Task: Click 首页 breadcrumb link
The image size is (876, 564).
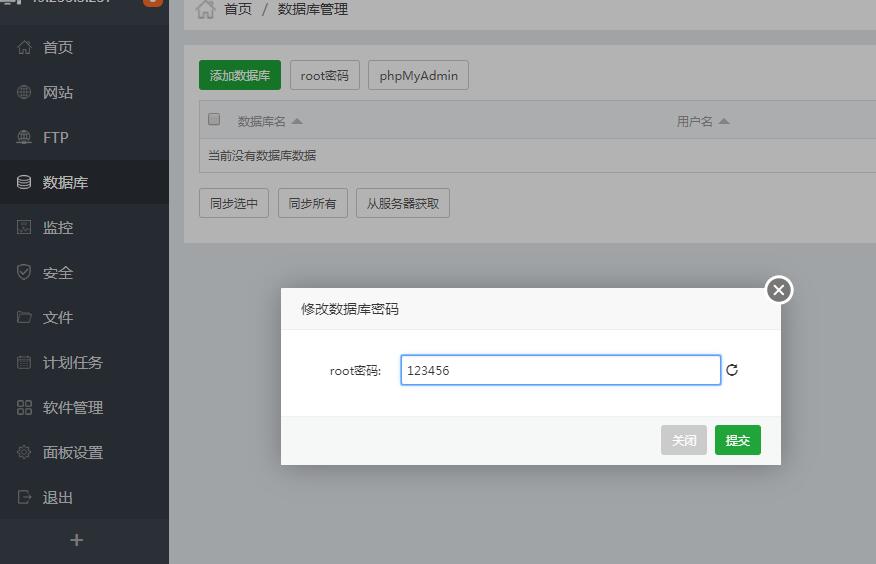Action: click(x=237, y=10)
